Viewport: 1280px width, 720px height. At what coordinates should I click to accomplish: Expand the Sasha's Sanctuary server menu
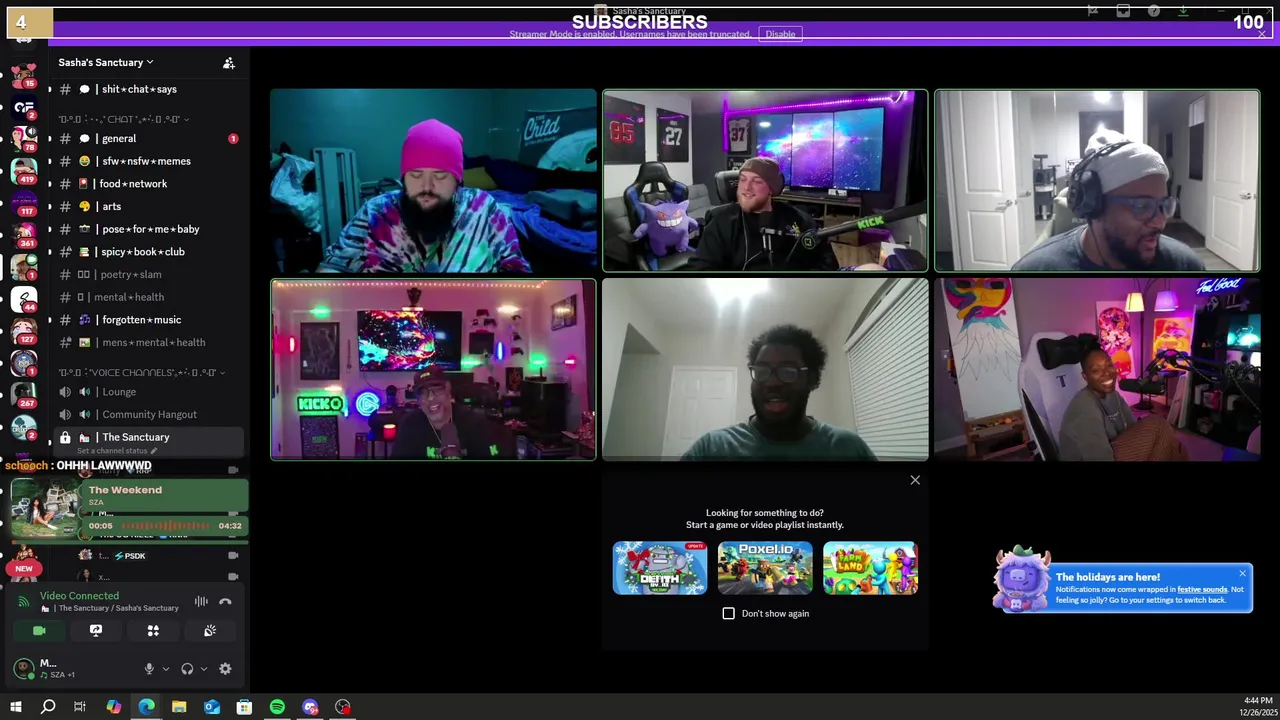click(x=106, y=62)
